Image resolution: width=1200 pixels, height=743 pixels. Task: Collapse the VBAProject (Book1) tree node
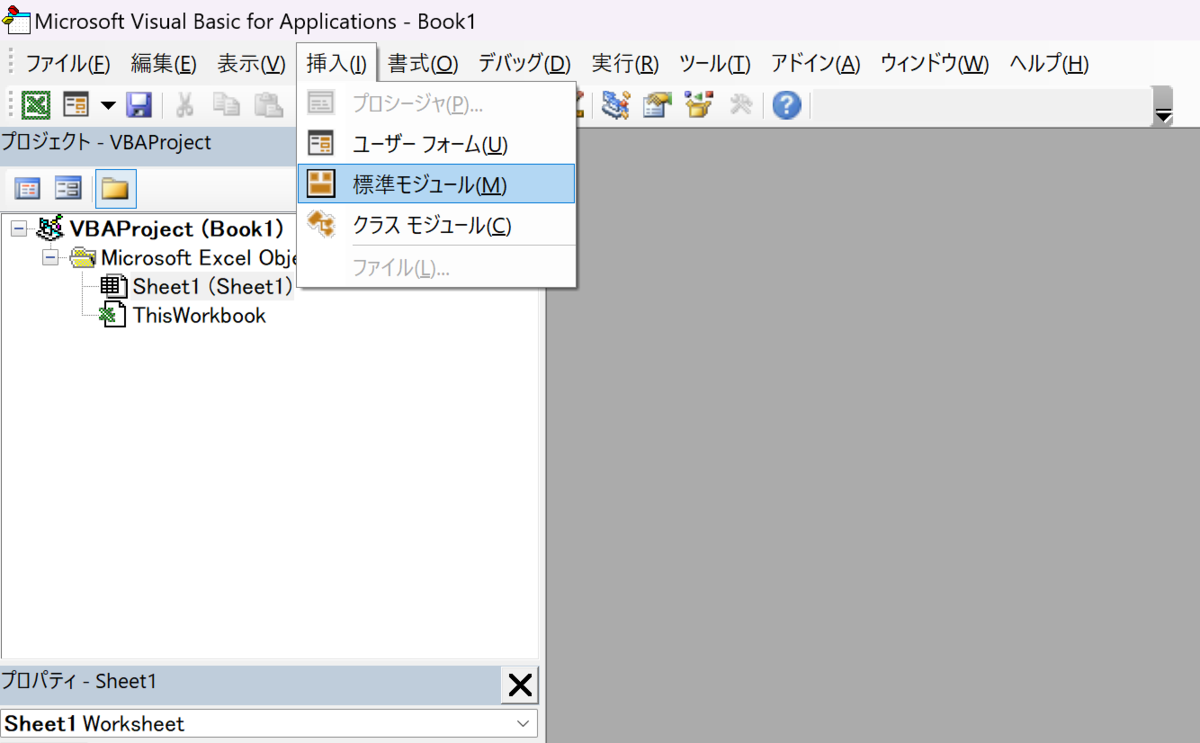tap(19, 229)
